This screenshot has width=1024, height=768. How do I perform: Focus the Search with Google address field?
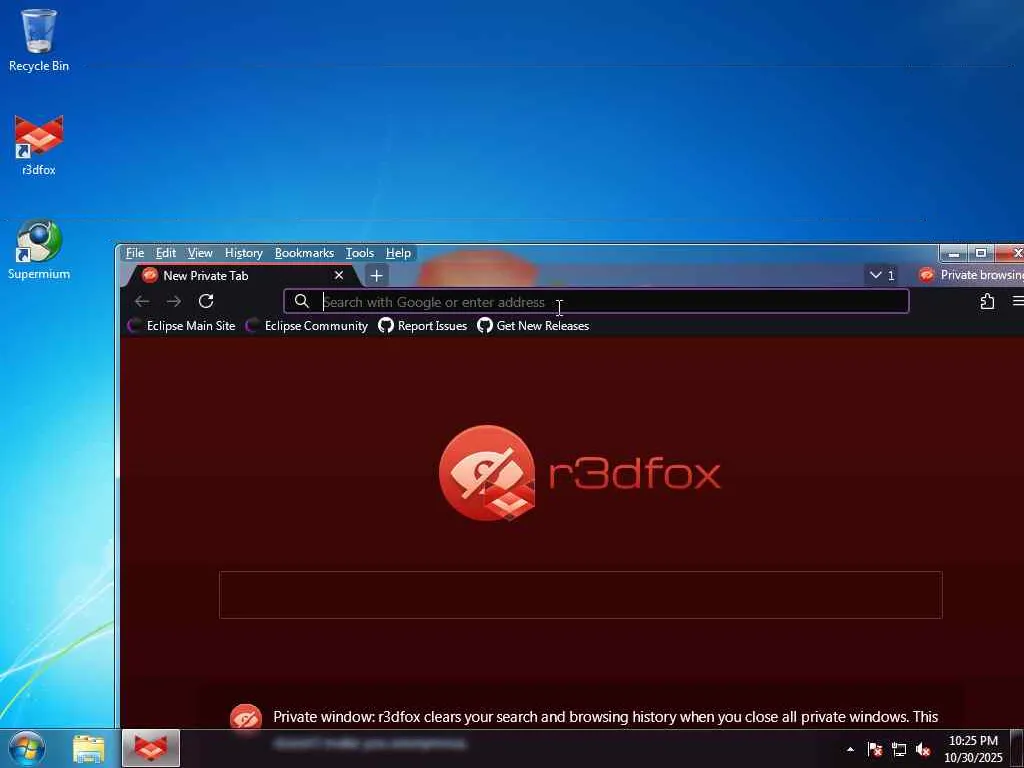[x=596, y=302]
